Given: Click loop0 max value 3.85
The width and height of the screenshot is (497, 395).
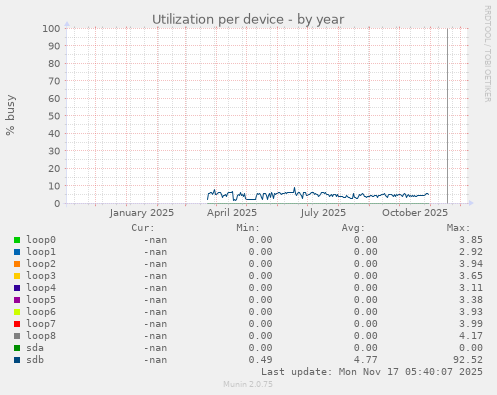Looking at the screenshot, I should 471,240.
